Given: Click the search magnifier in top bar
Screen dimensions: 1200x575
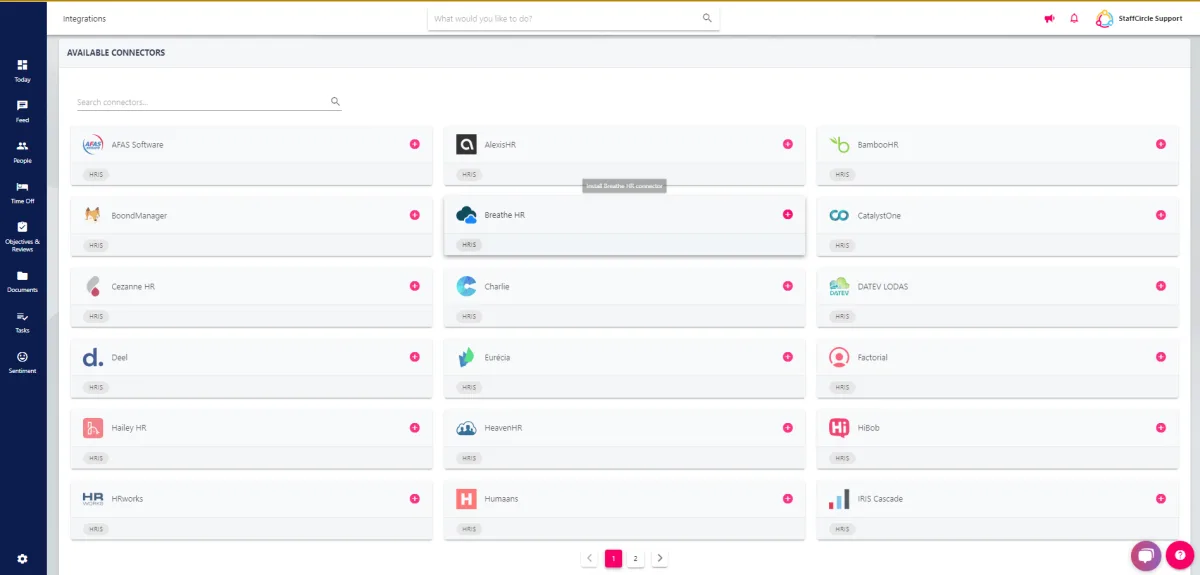Looking at the screenshot, I should pos(707,18).
